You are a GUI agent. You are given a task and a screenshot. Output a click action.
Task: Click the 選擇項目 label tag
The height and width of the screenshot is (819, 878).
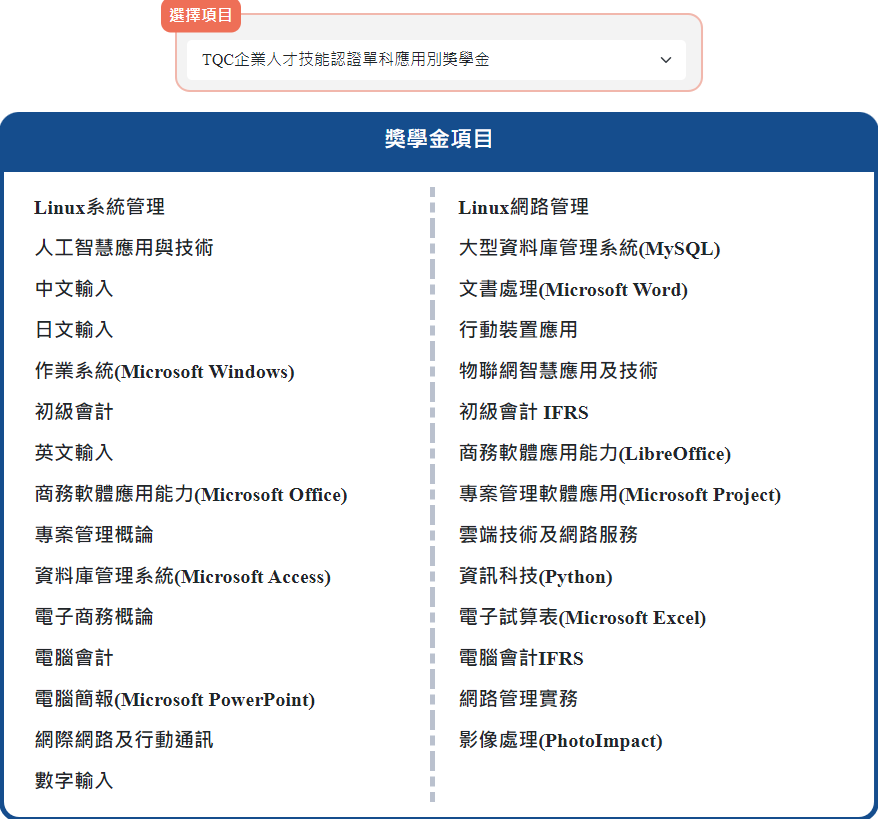click(x=201, y=16)
